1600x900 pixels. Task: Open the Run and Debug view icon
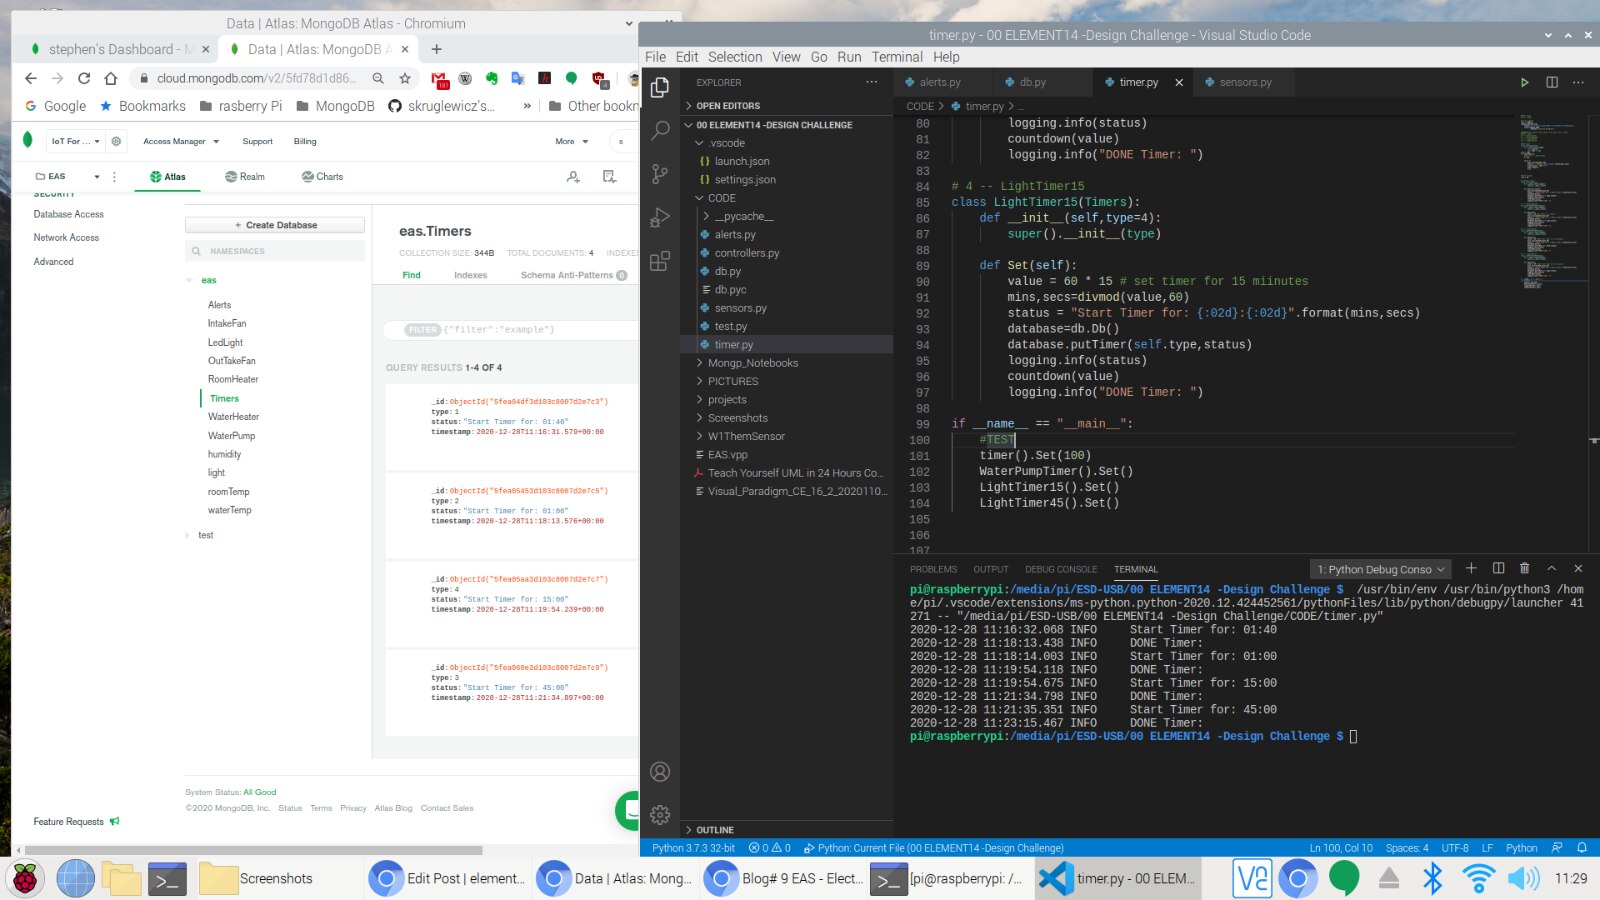pos(660,218)
